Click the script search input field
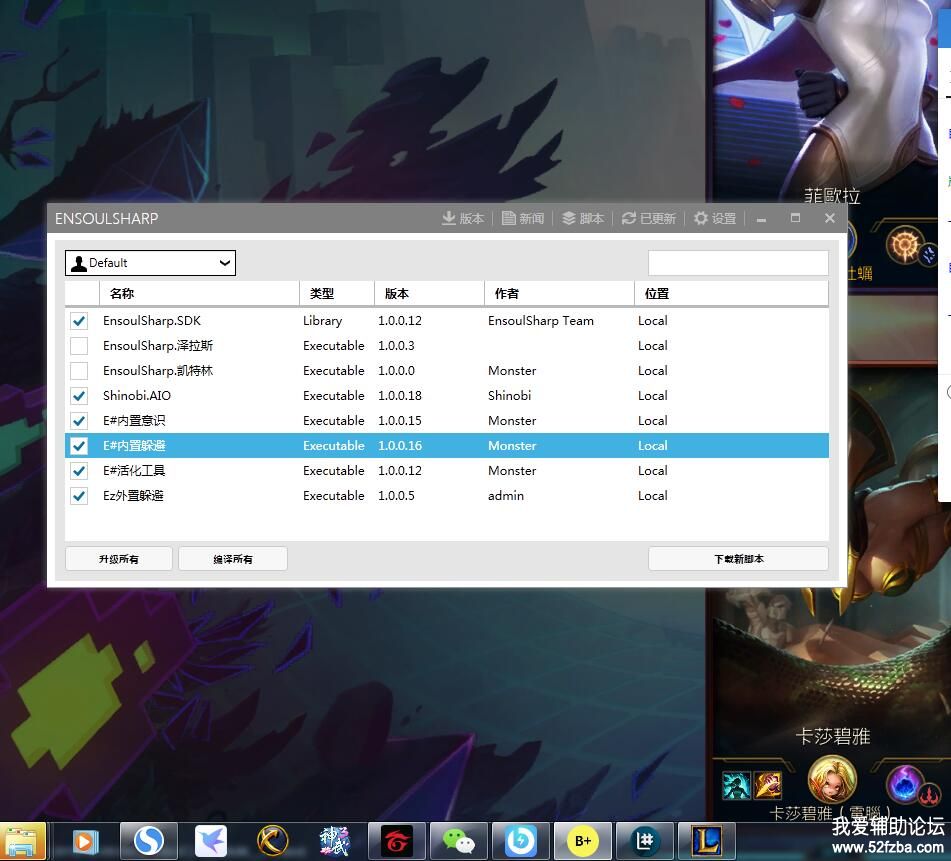 (x=738, y=263)
